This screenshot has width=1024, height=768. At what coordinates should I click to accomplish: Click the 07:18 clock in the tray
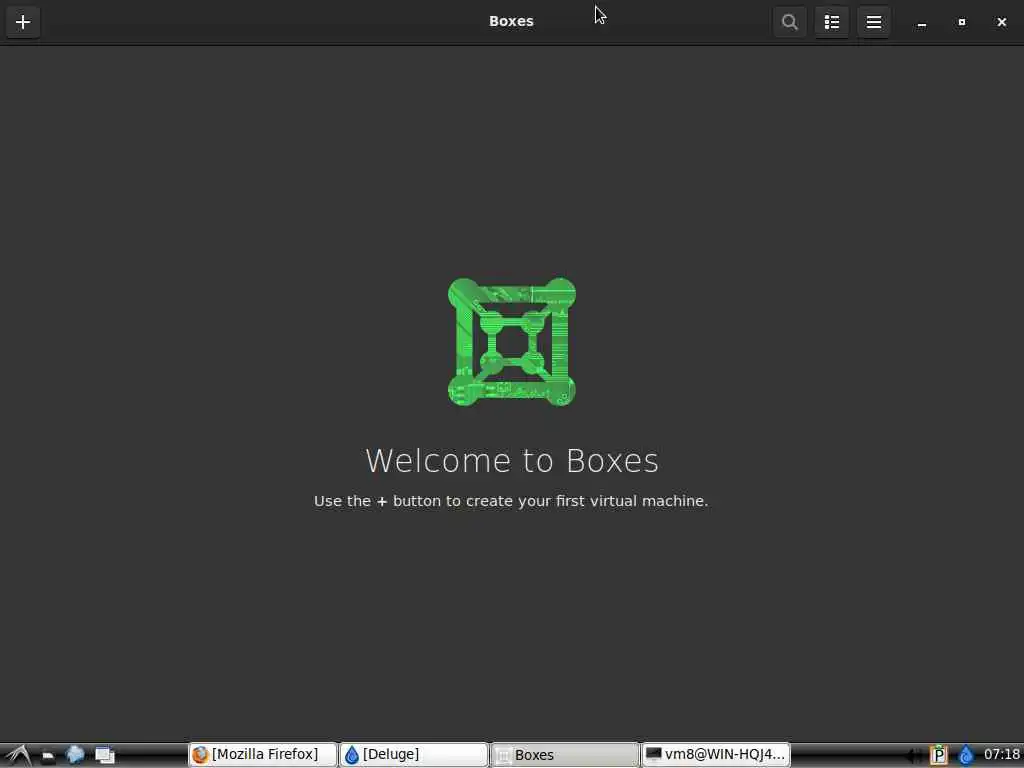1001,755
